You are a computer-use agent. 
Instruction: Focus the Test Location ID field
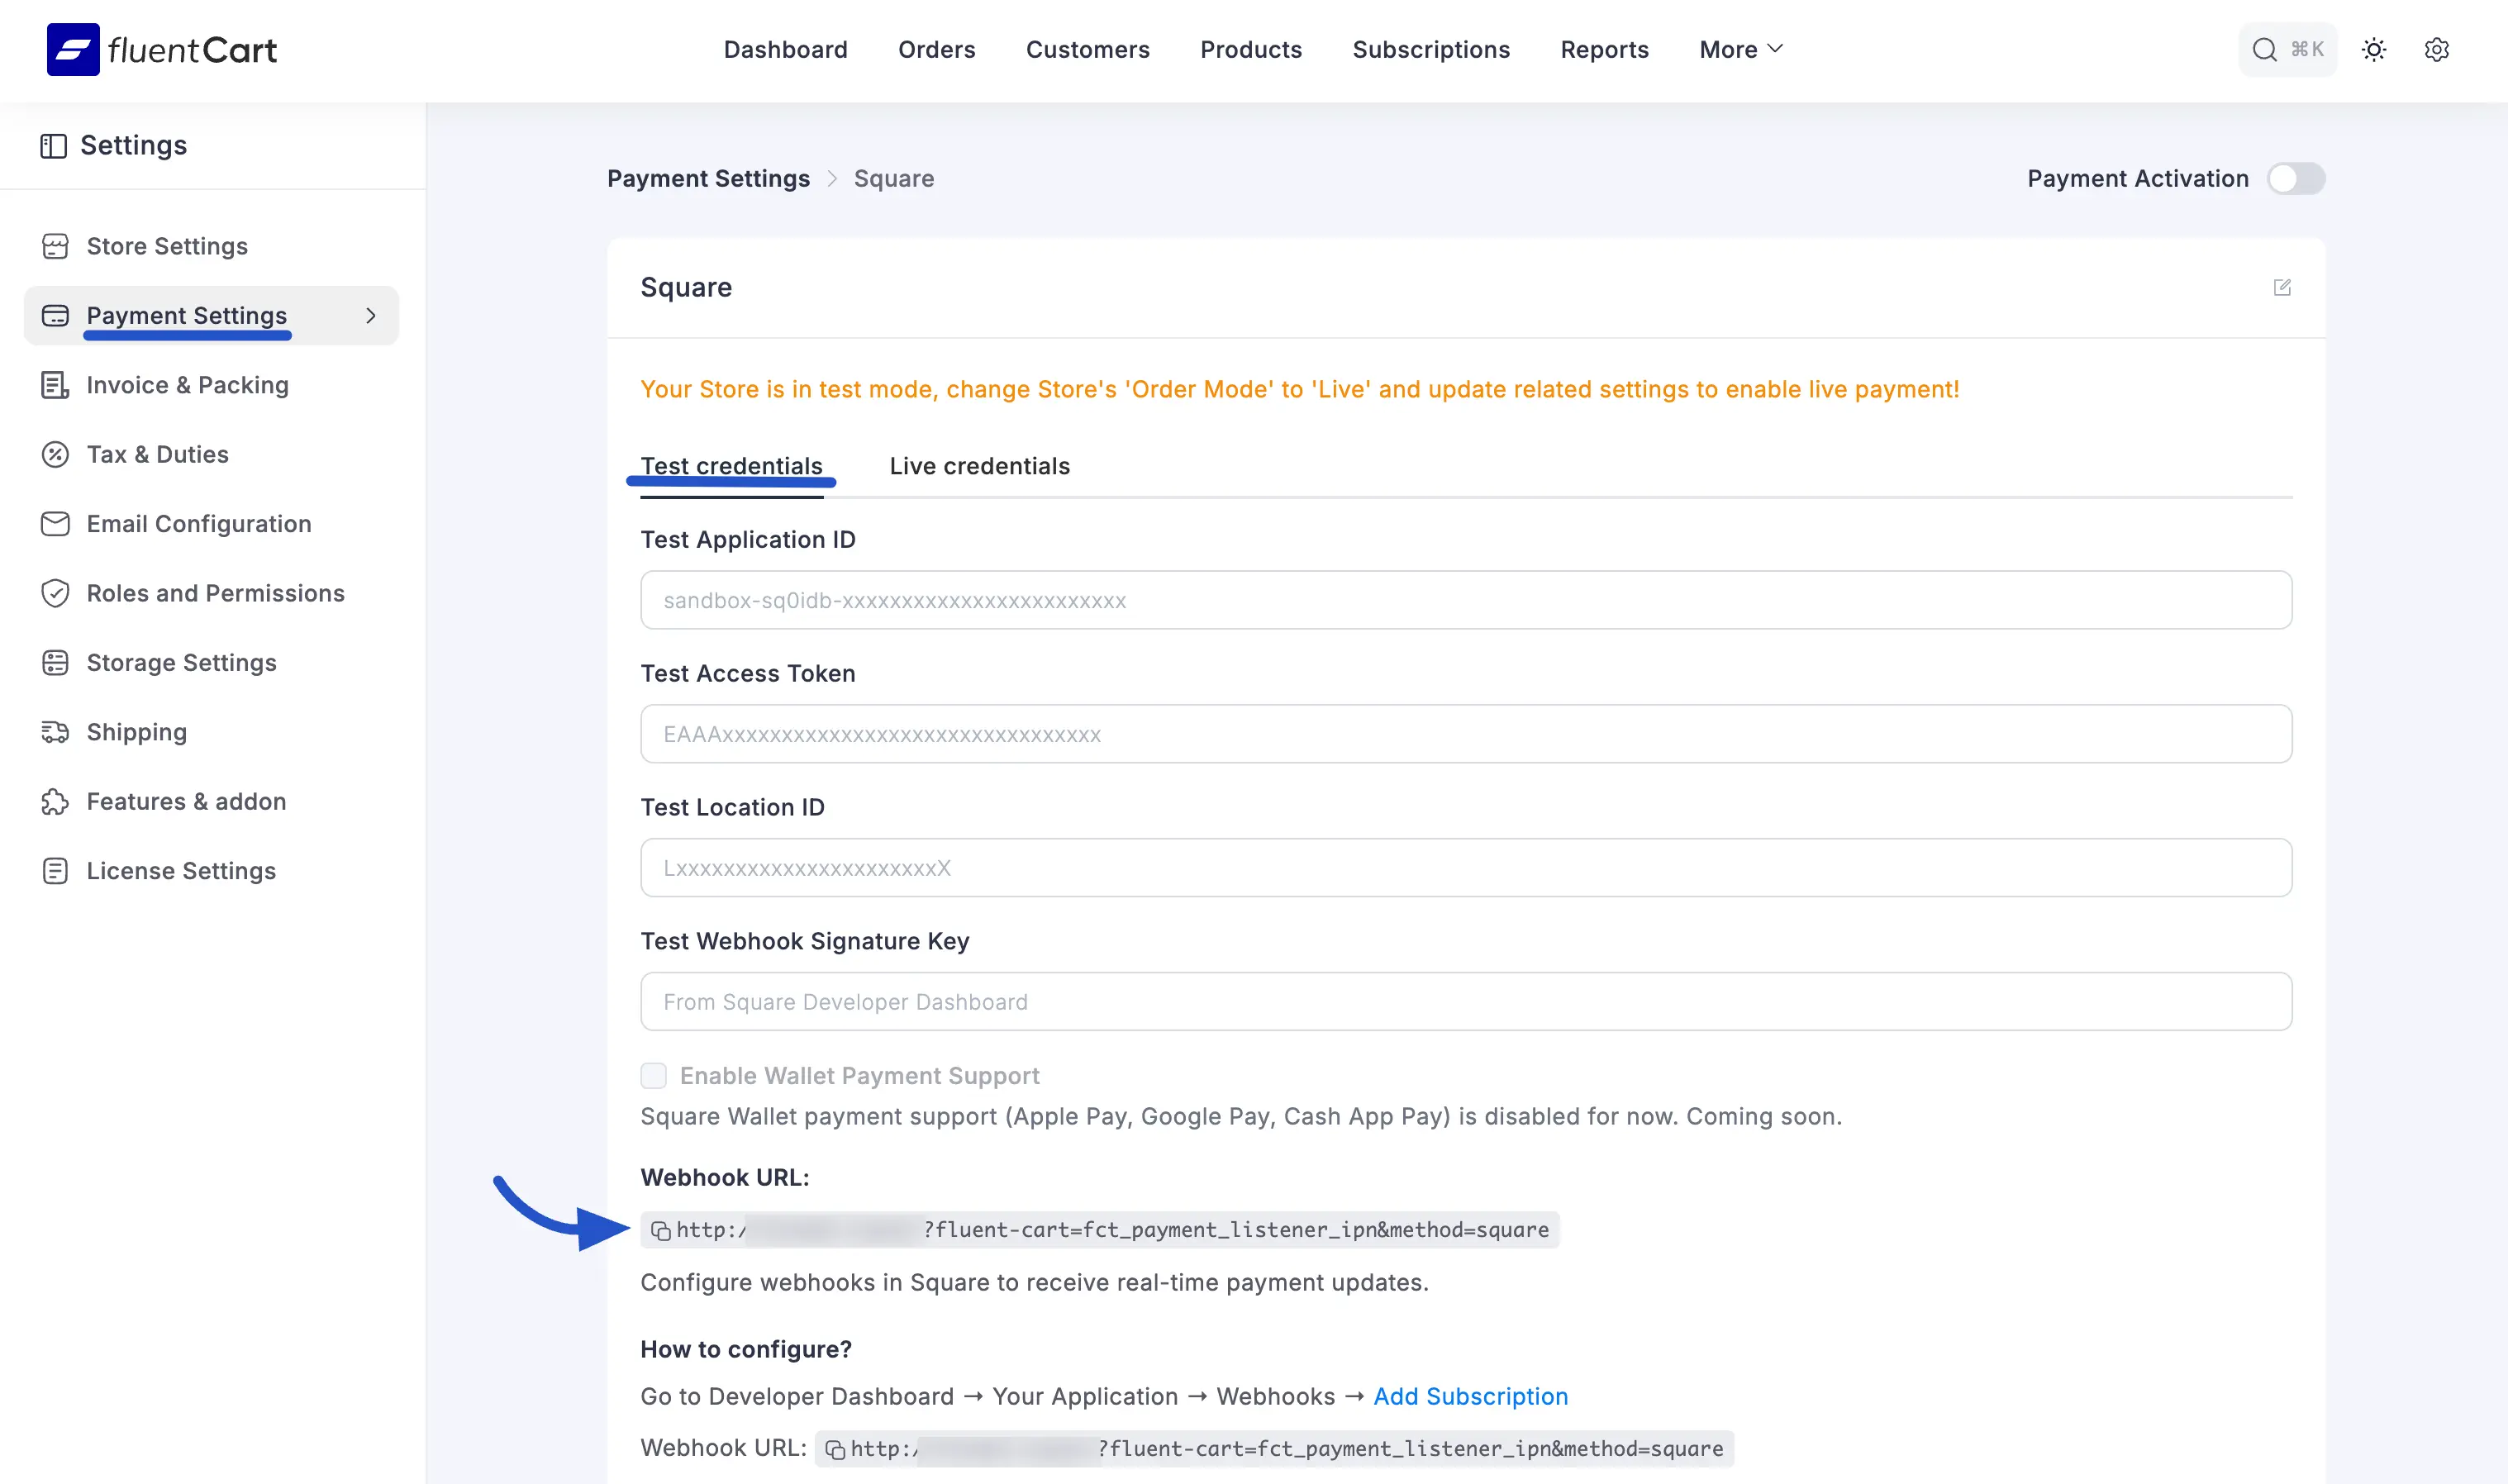coord(1466,868)
